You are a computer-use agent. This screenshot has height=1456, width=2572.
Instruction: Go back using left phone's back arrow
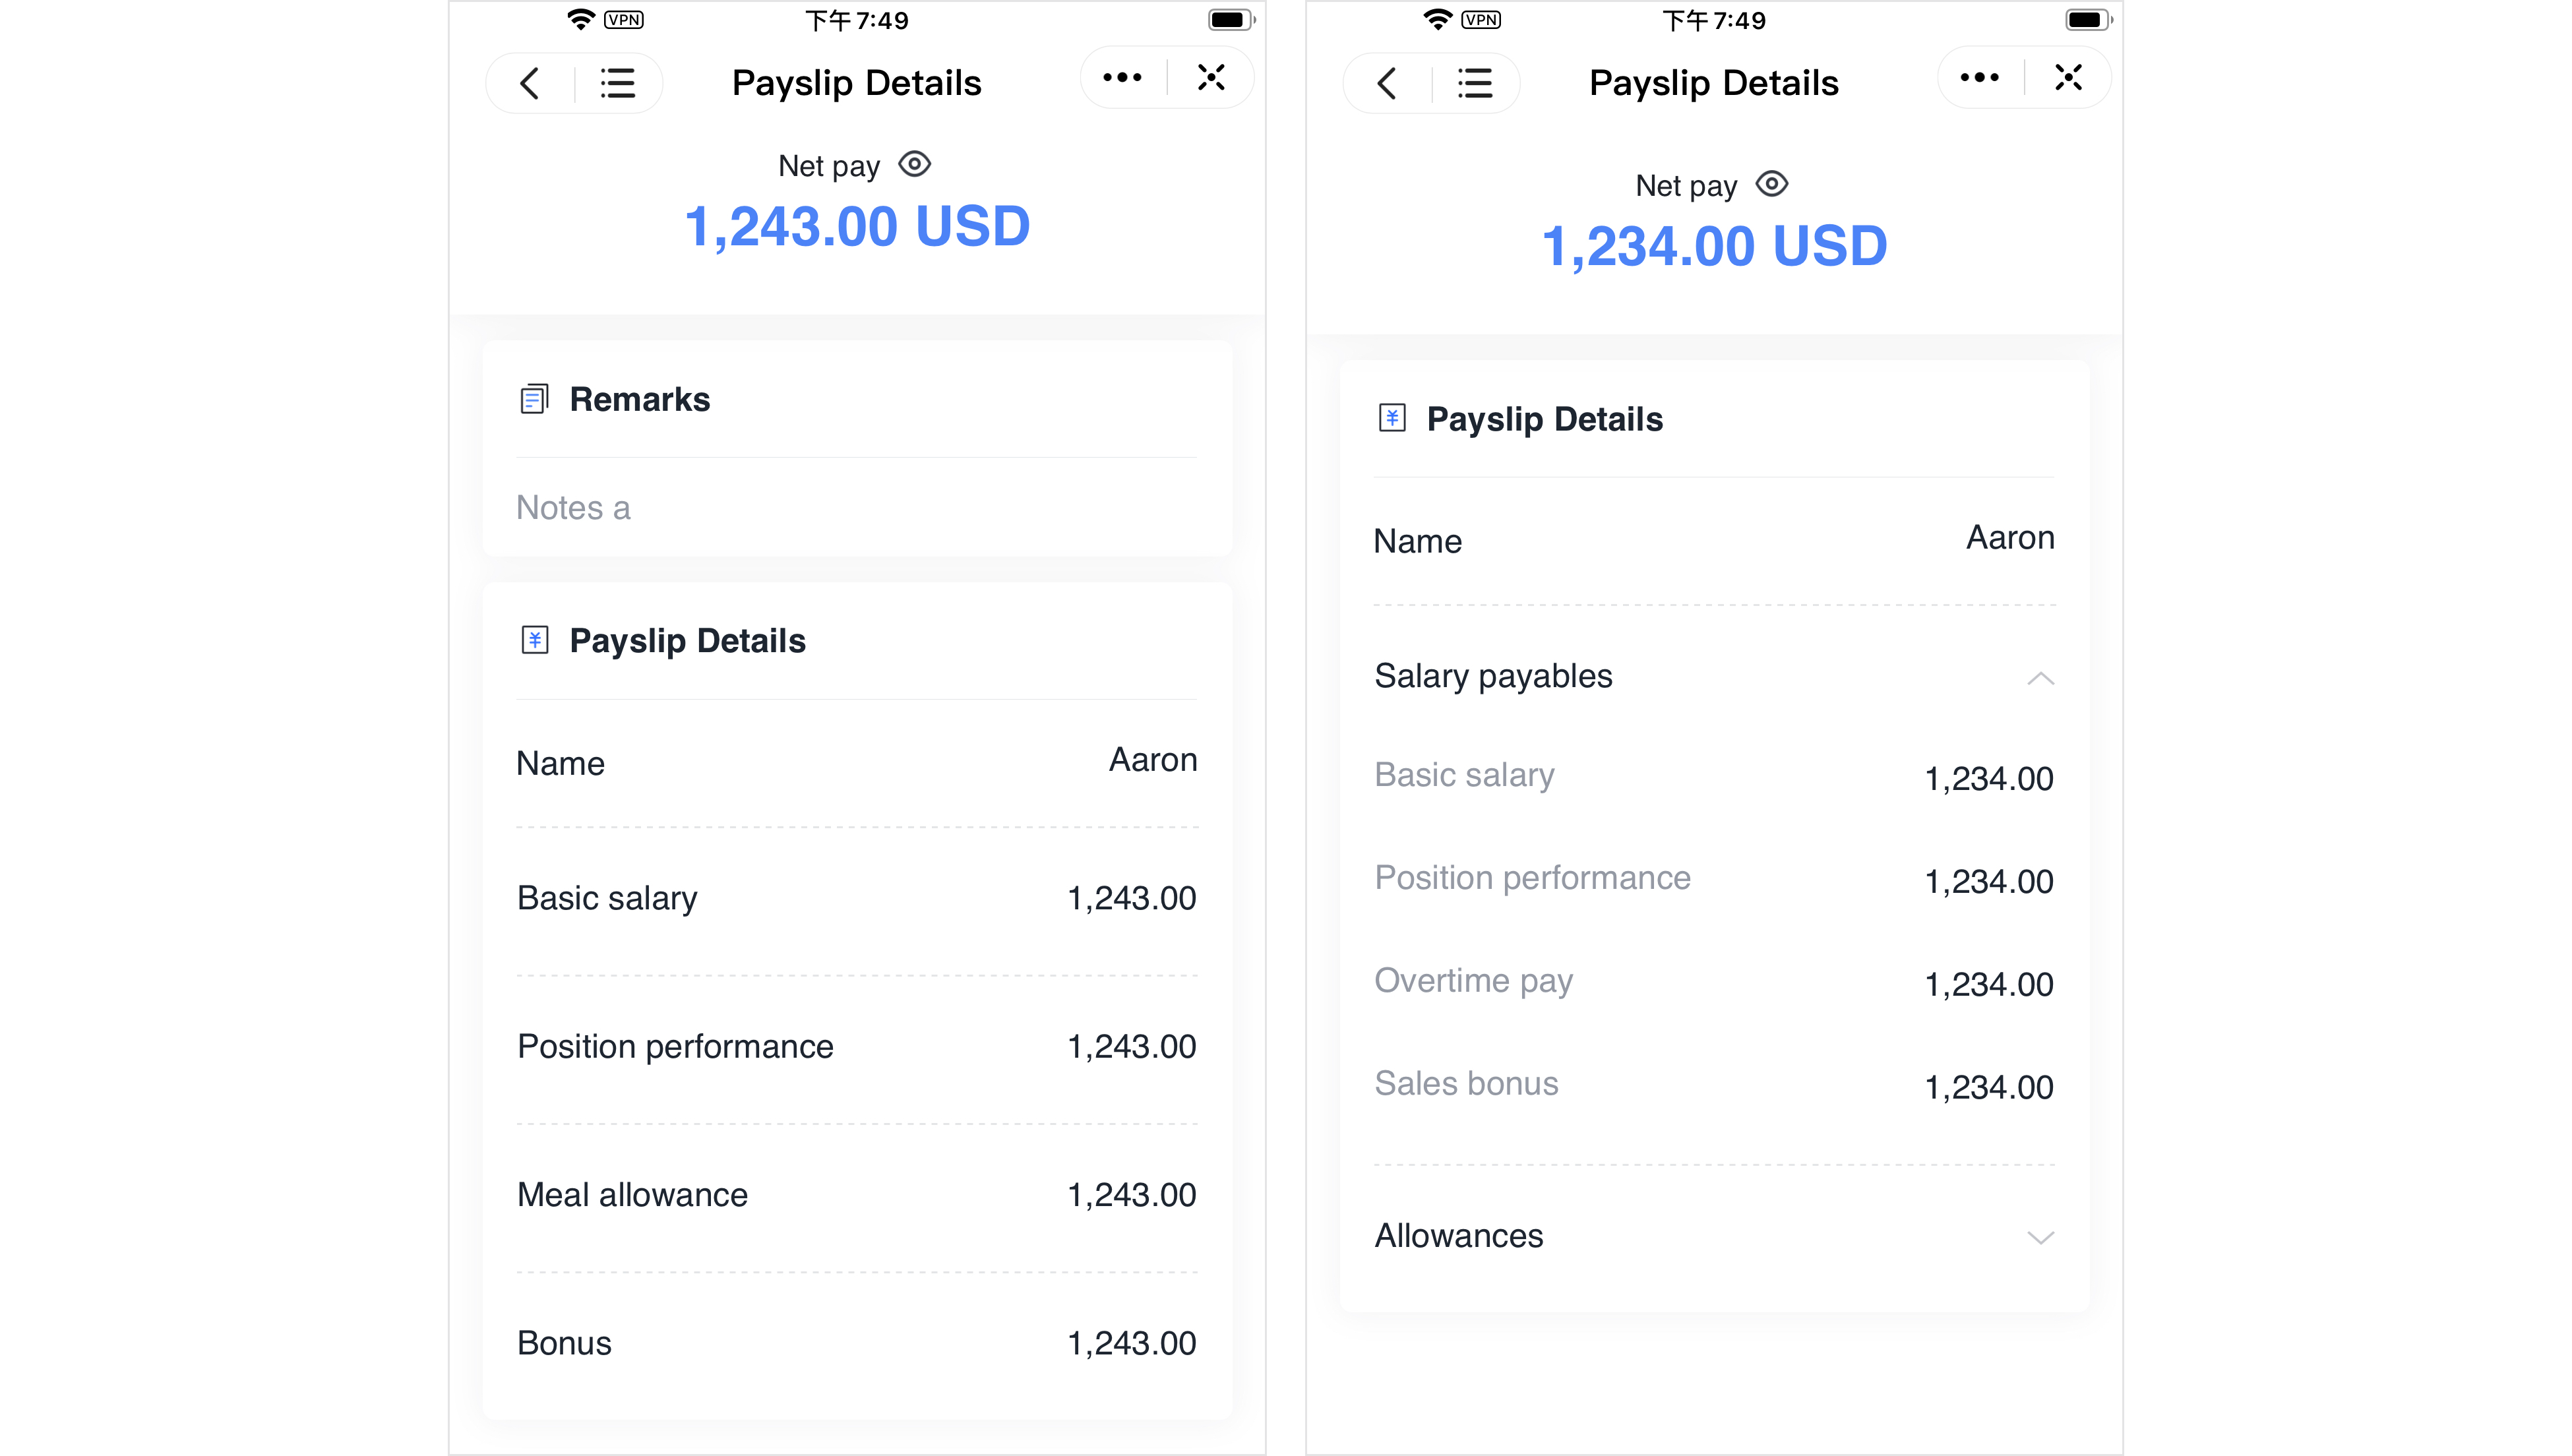tap(530, 83)
